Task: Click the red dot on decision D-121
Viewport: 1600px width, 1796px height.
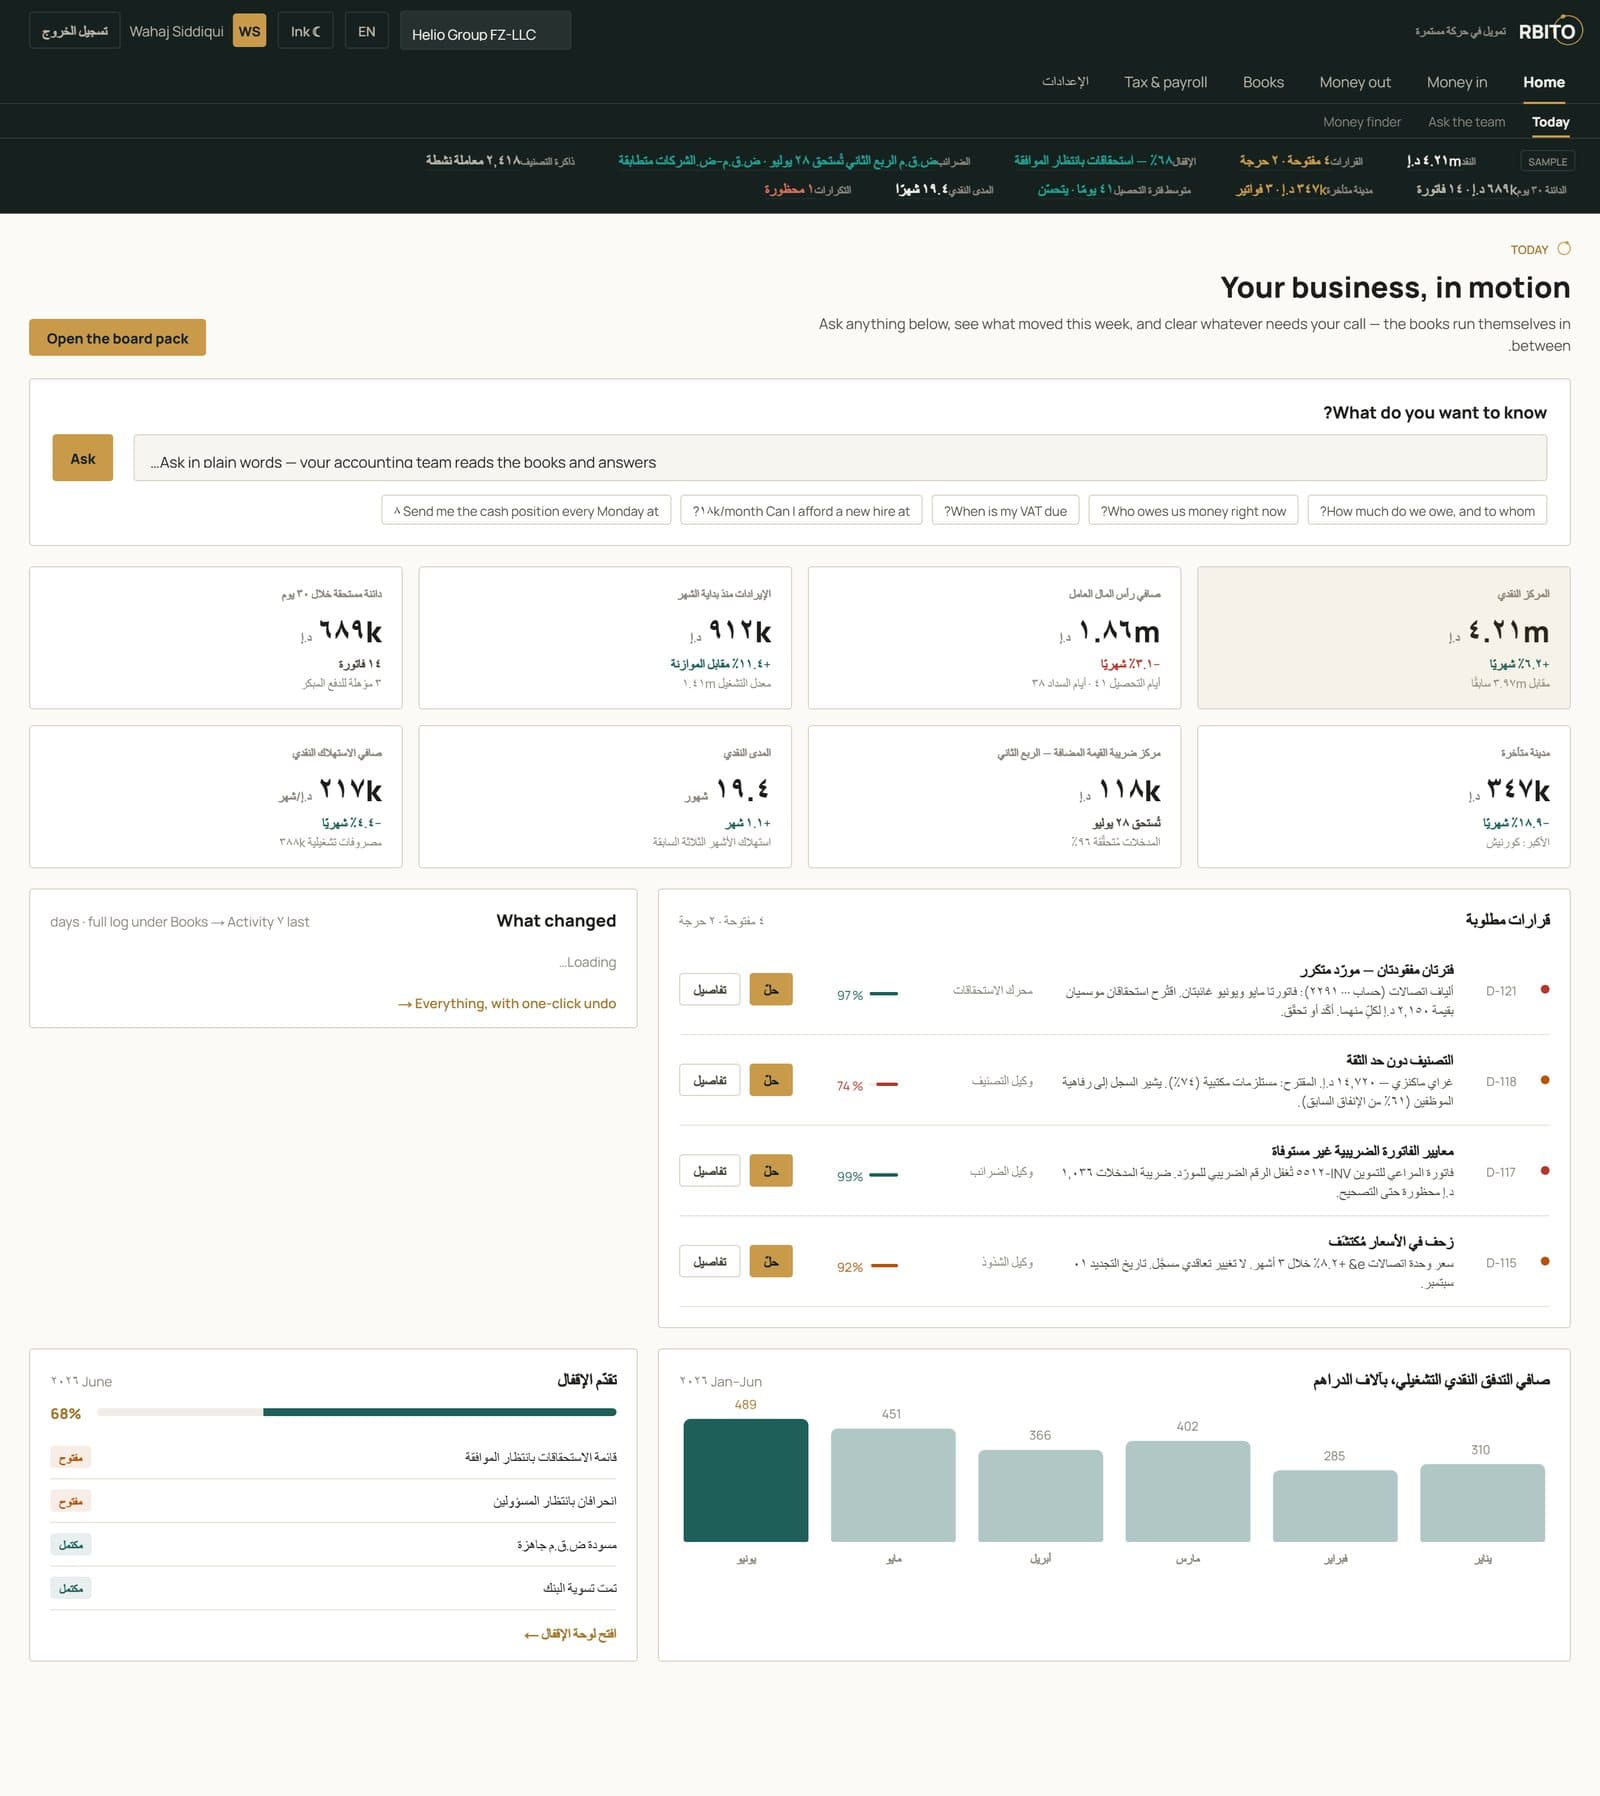Action: click(1545, 990)
